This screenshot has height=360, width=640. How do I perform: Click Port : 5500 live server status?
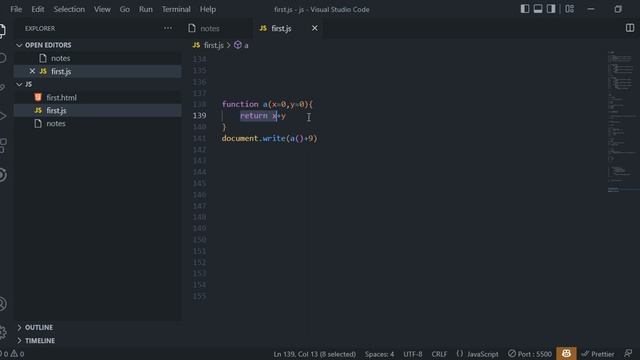click(530, 354)
